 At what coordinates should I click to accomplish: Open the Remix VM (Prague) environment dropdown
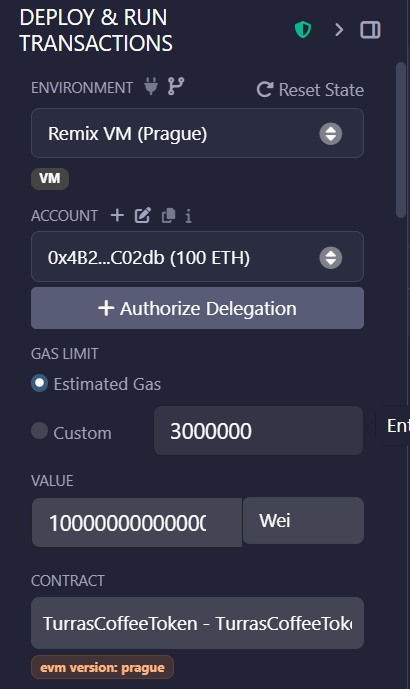tap(197, 133)
